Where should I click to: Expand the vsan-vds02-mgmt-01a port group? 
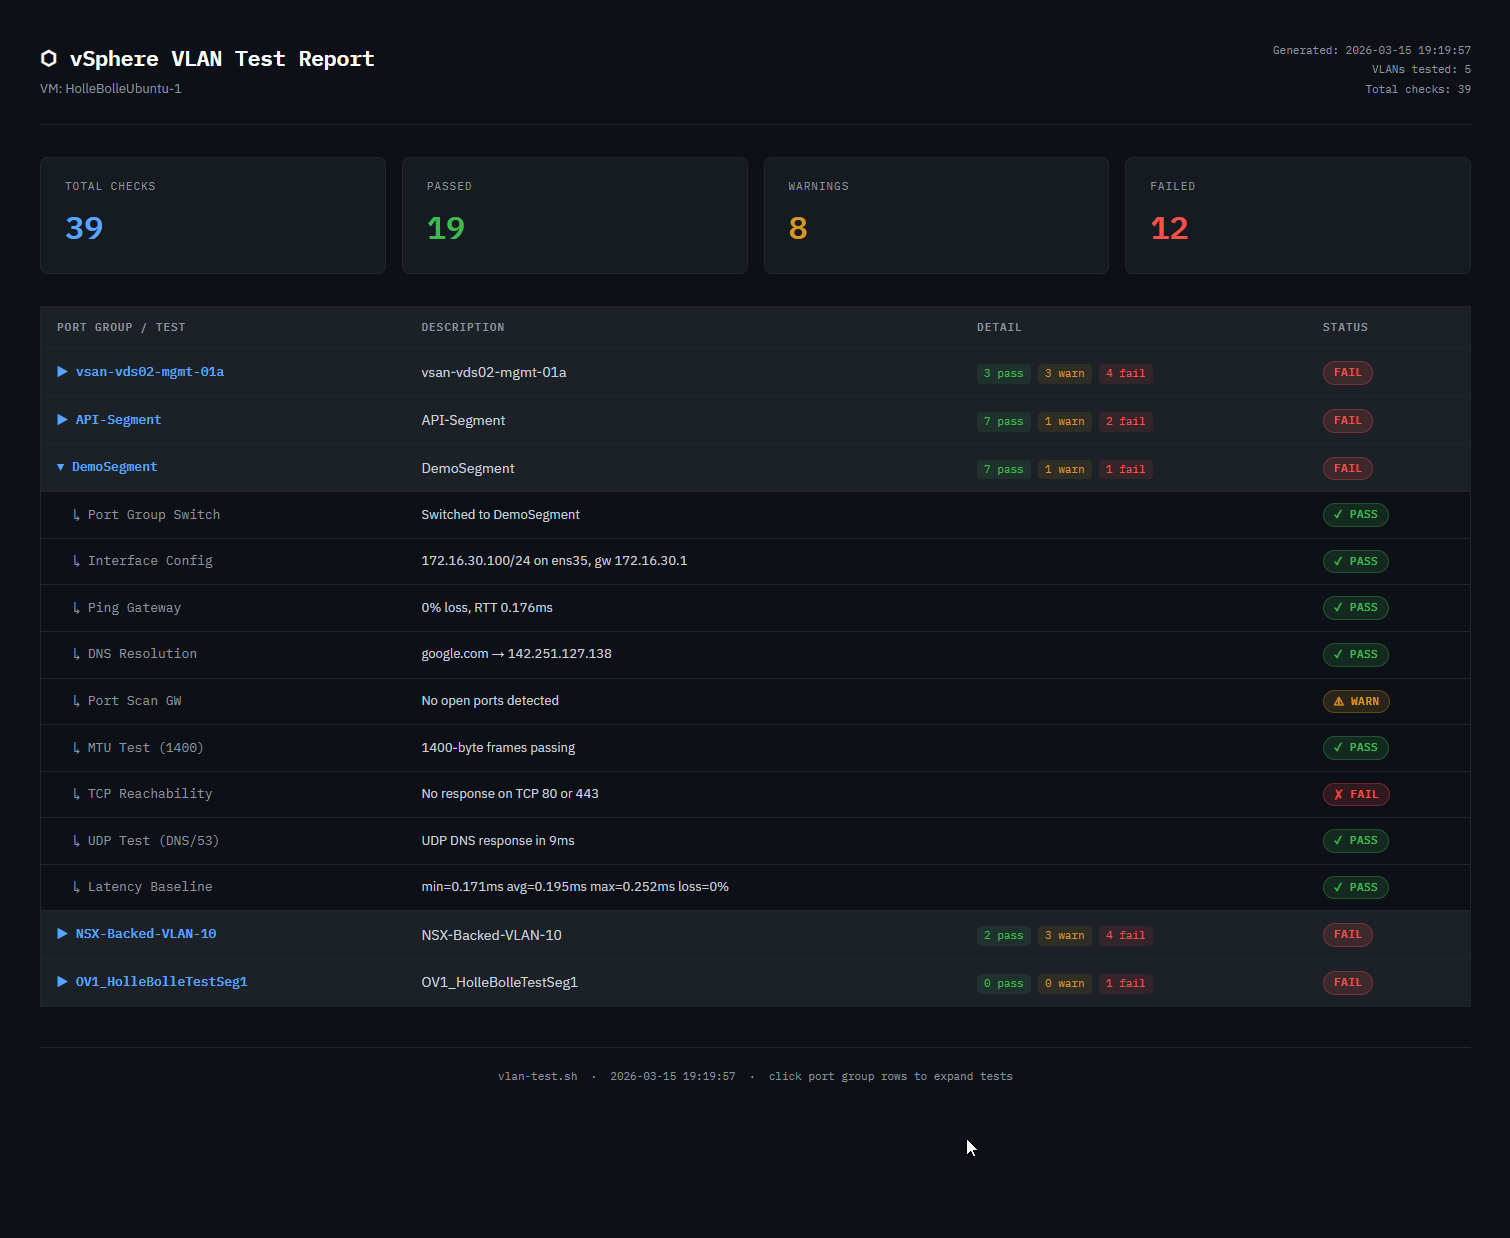tap(62, 372)
